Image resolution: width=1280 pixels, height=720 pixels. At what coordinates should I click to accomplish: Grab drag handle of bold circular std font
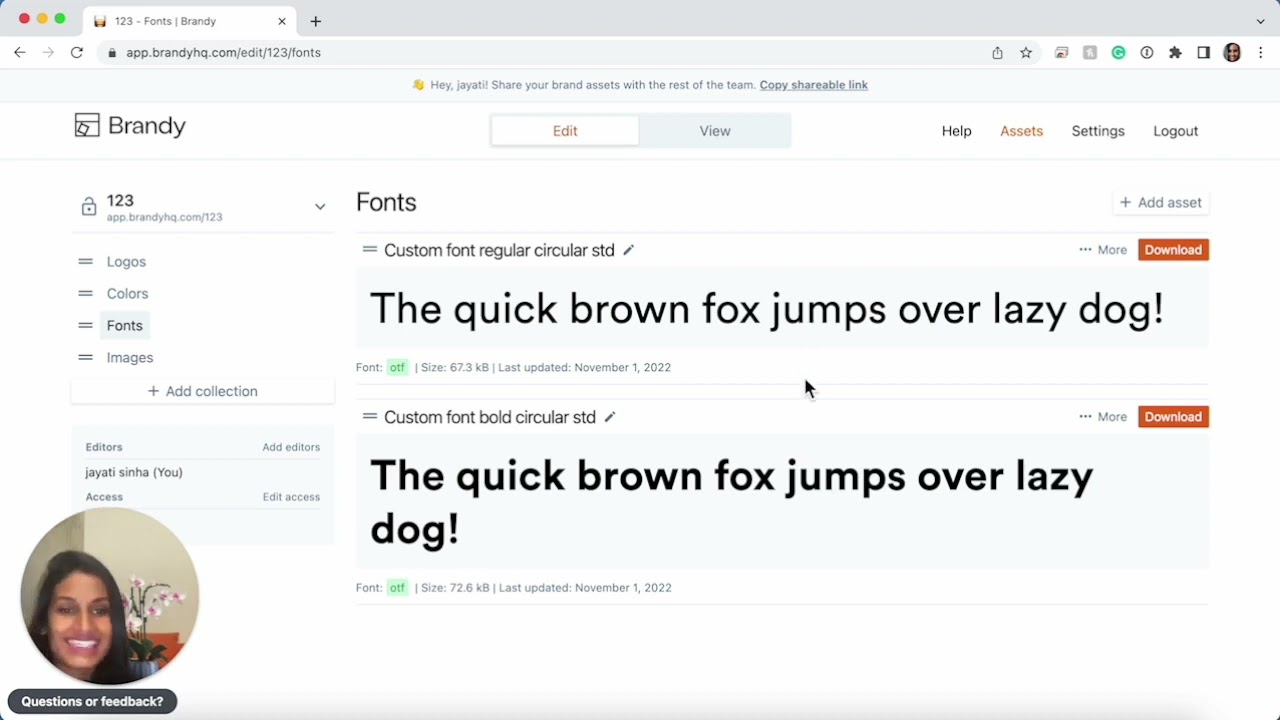[370, 416]
